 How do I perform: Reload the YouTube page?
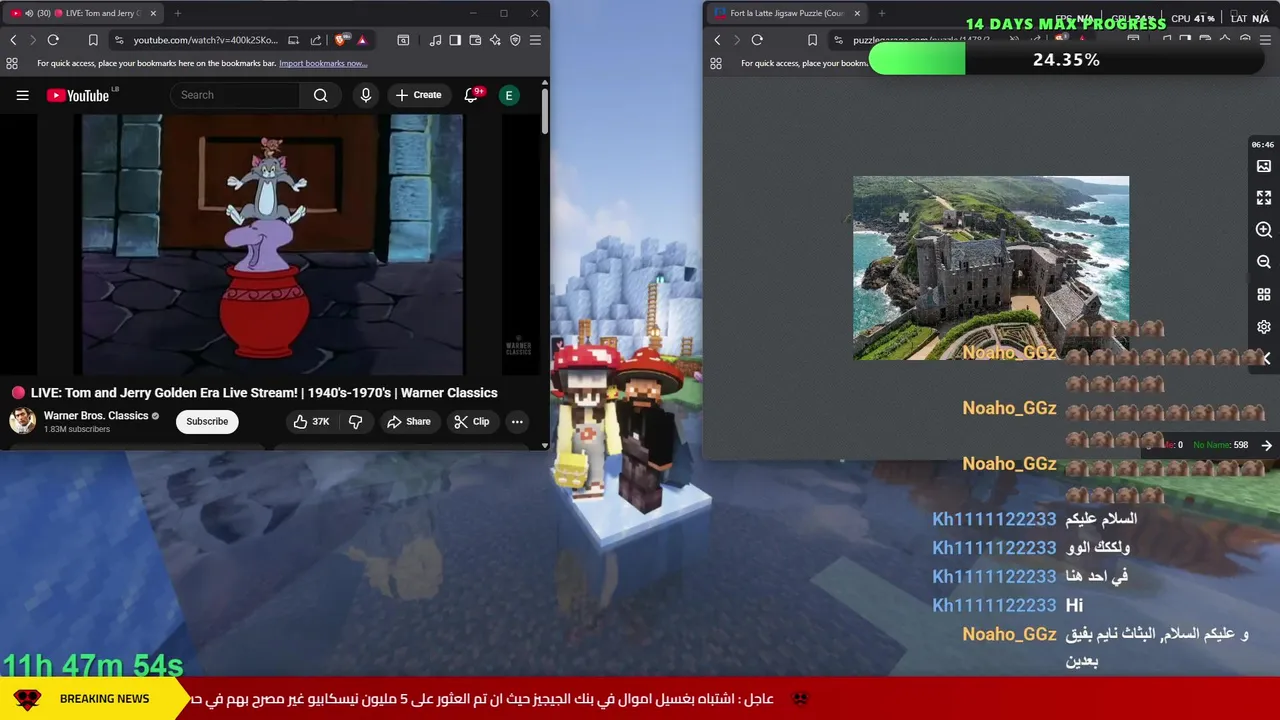tap(53, 40)
